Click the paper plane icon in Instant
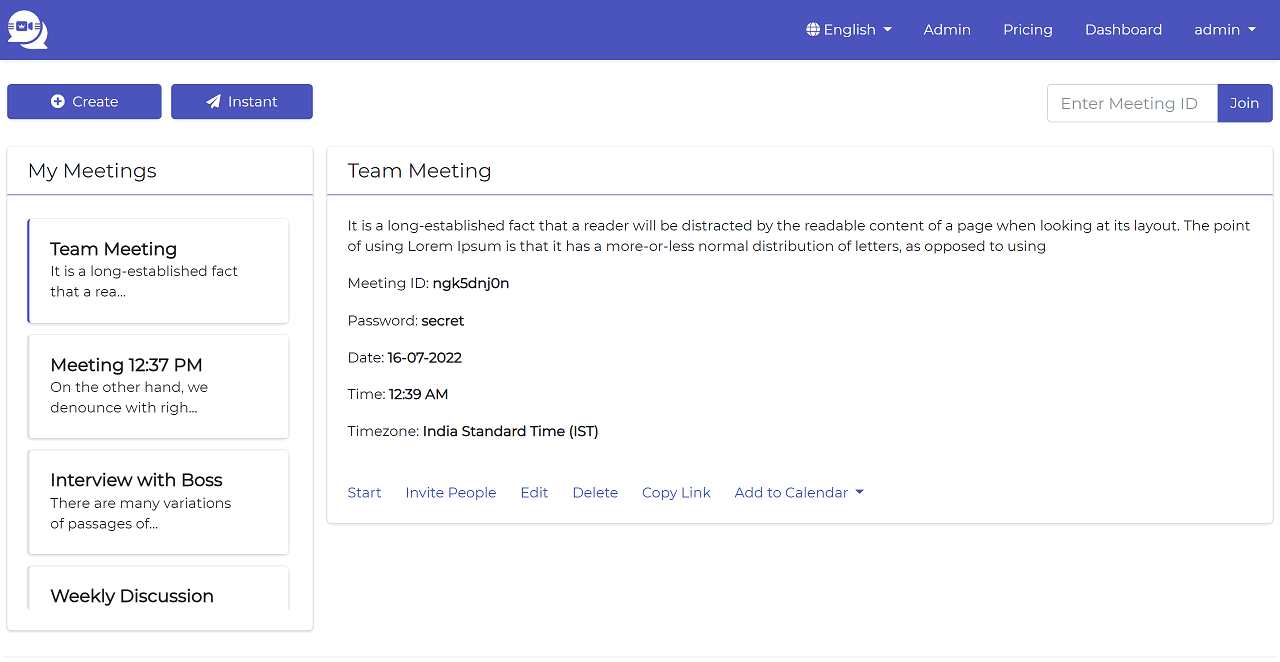This screenshot has height=662, width=1280. click(x=213, y=102)
